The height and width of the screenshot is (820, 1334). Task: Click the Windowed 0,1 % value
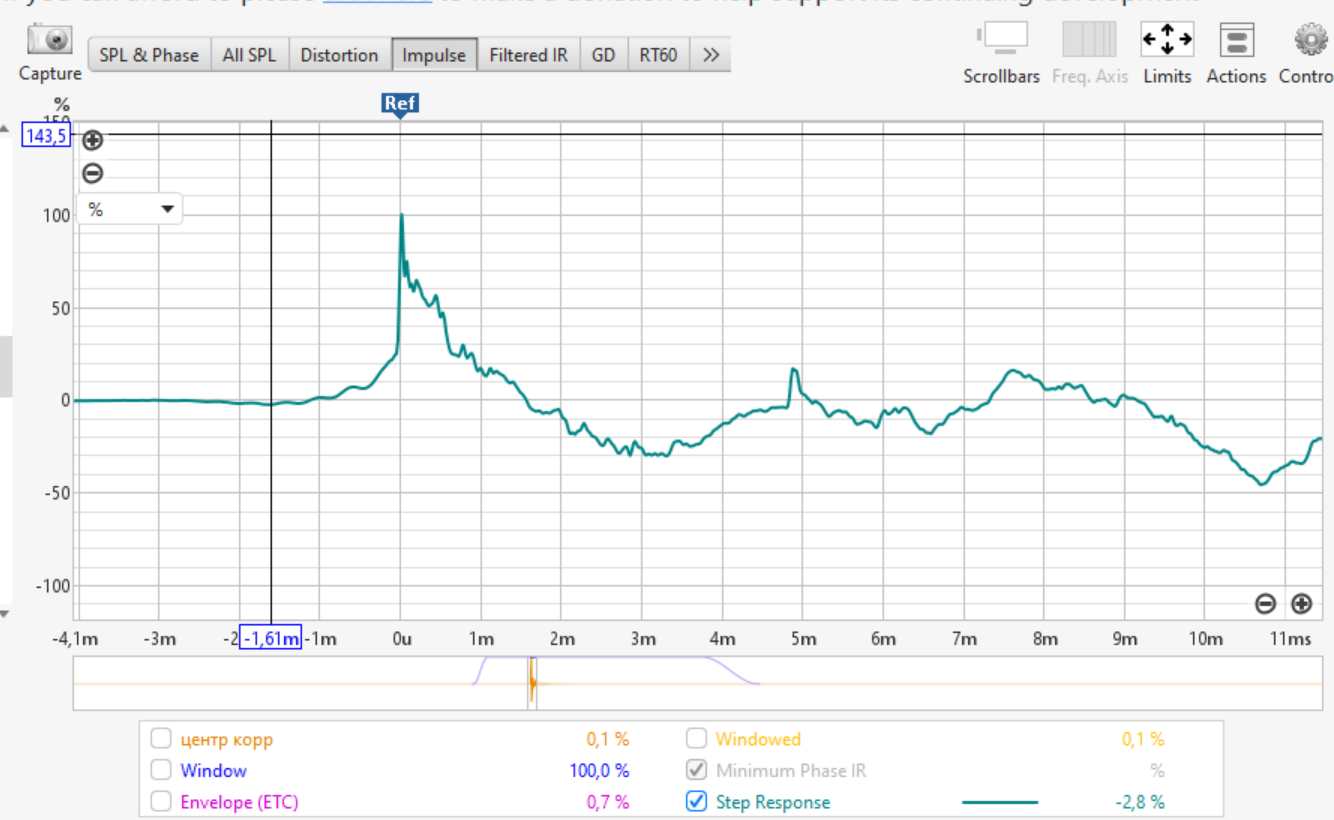1143,740
